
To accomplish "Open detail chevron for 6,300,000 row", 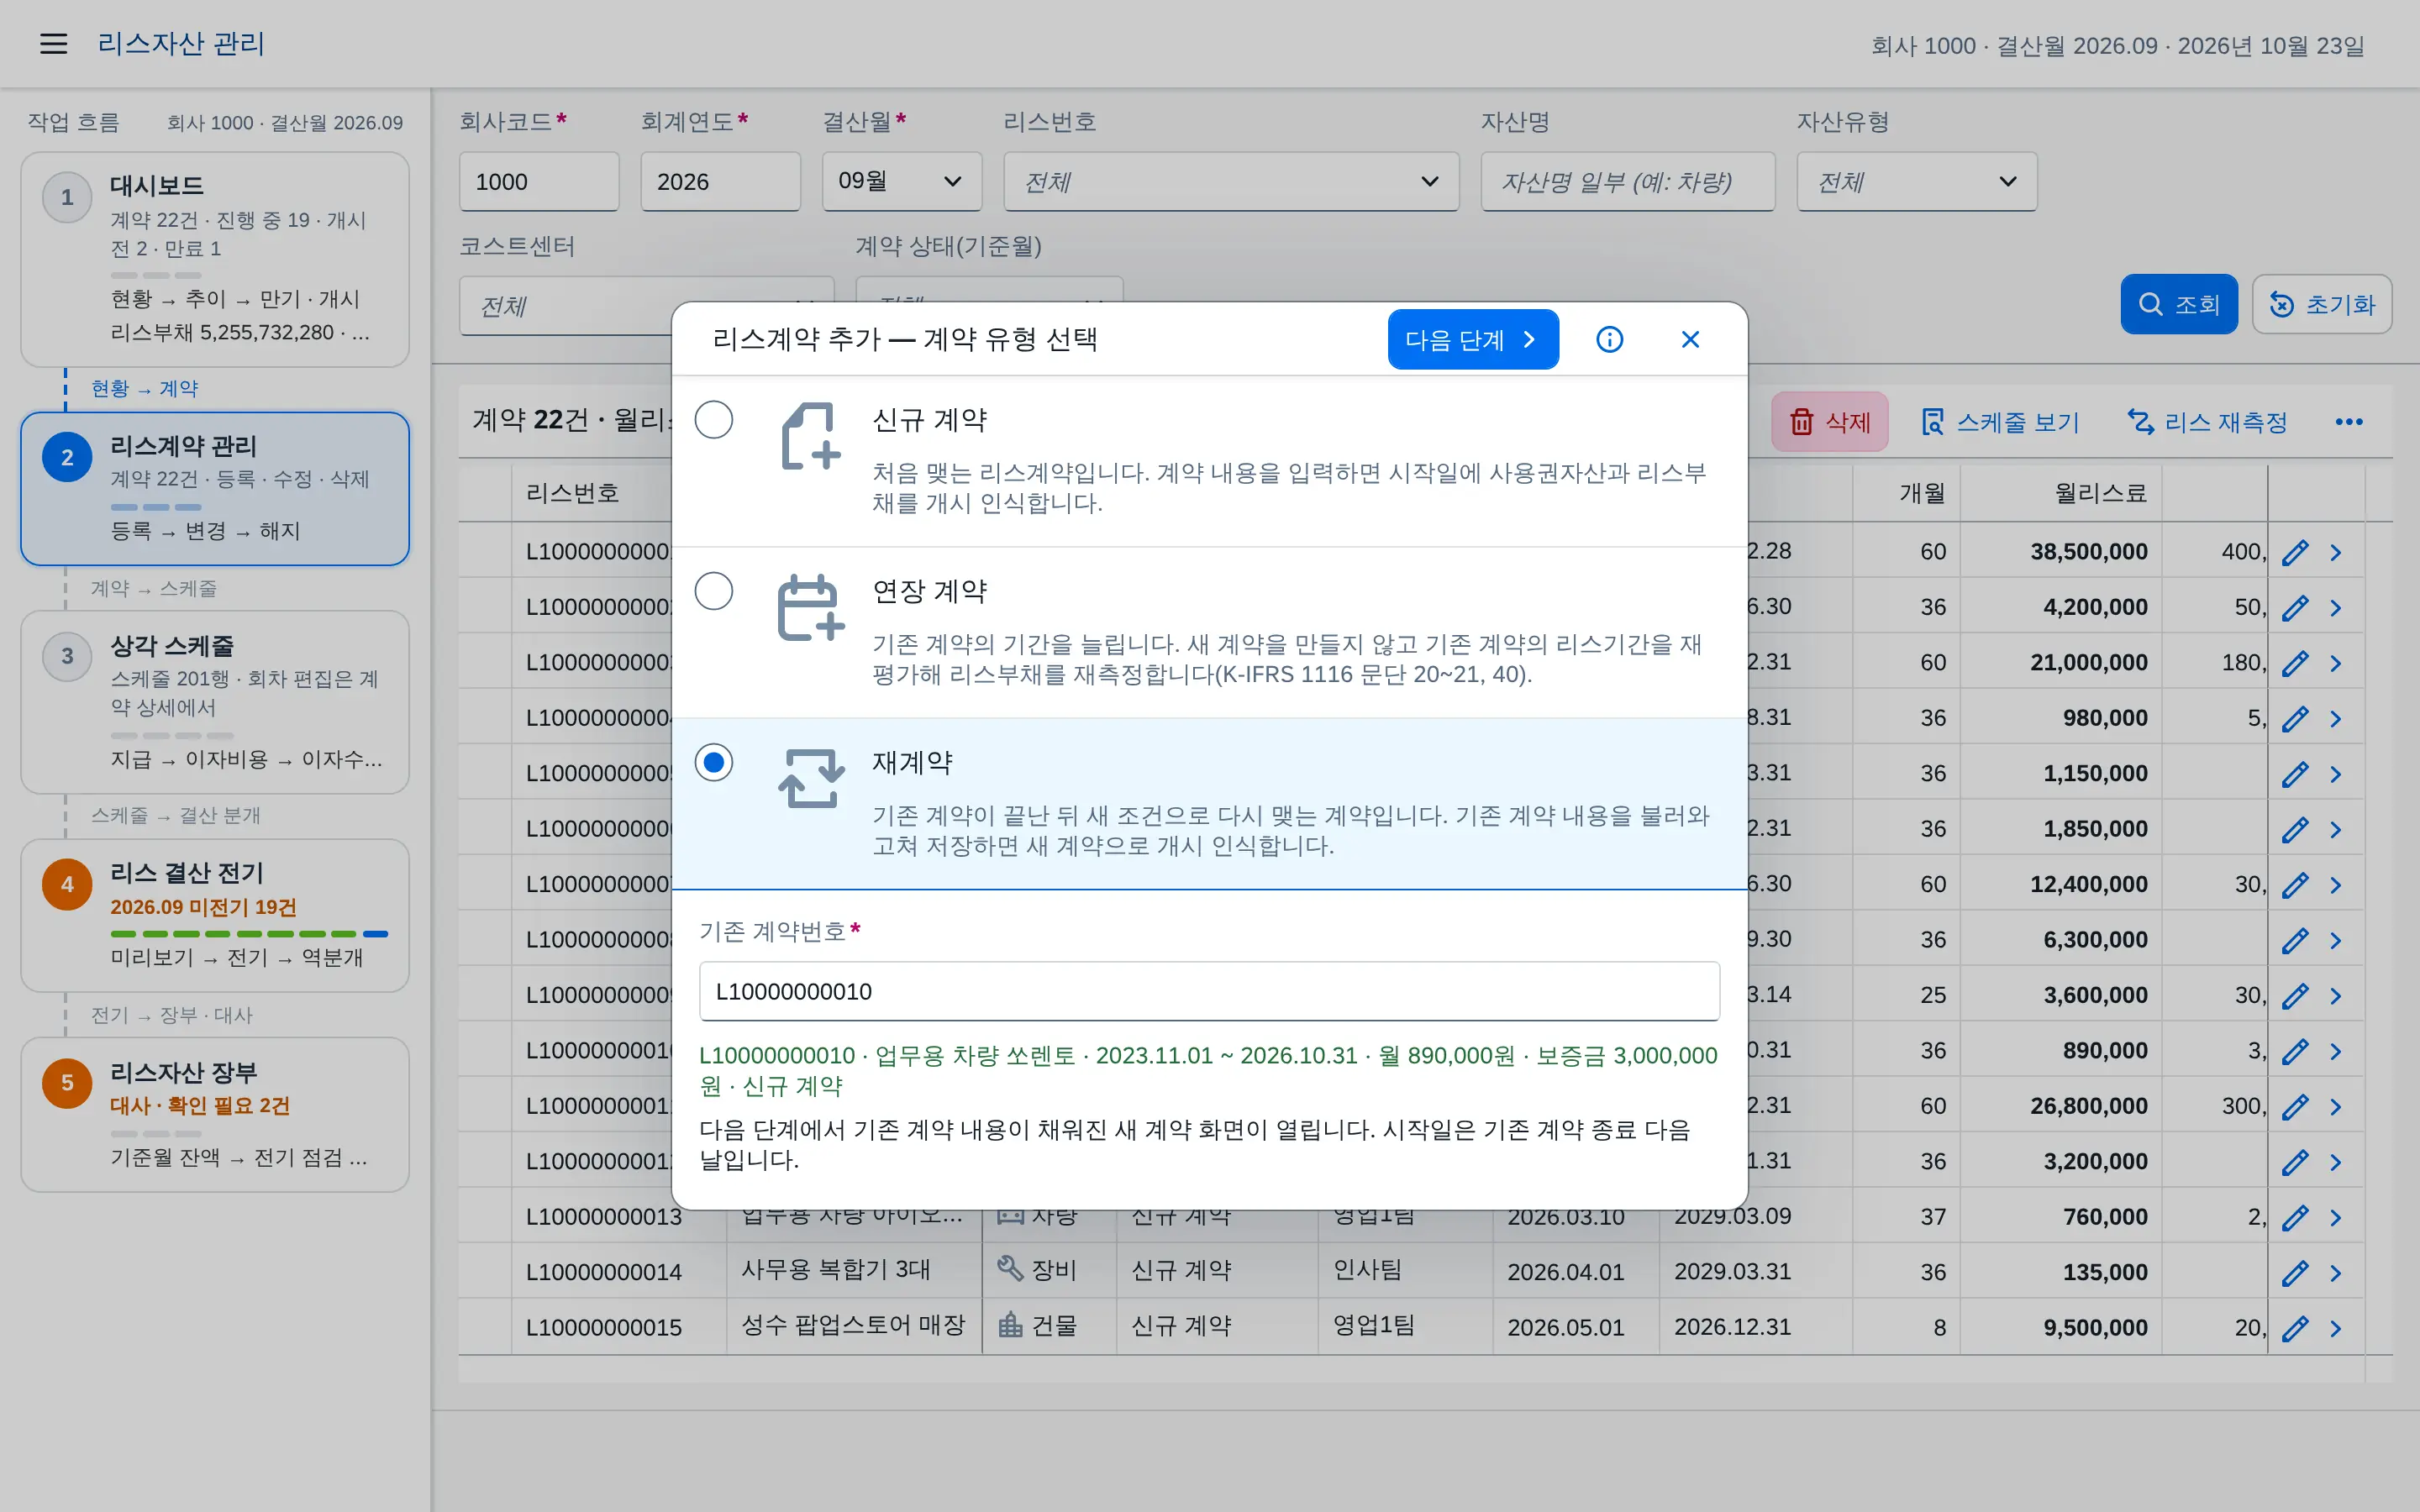I will click(x=2336, y=940).
